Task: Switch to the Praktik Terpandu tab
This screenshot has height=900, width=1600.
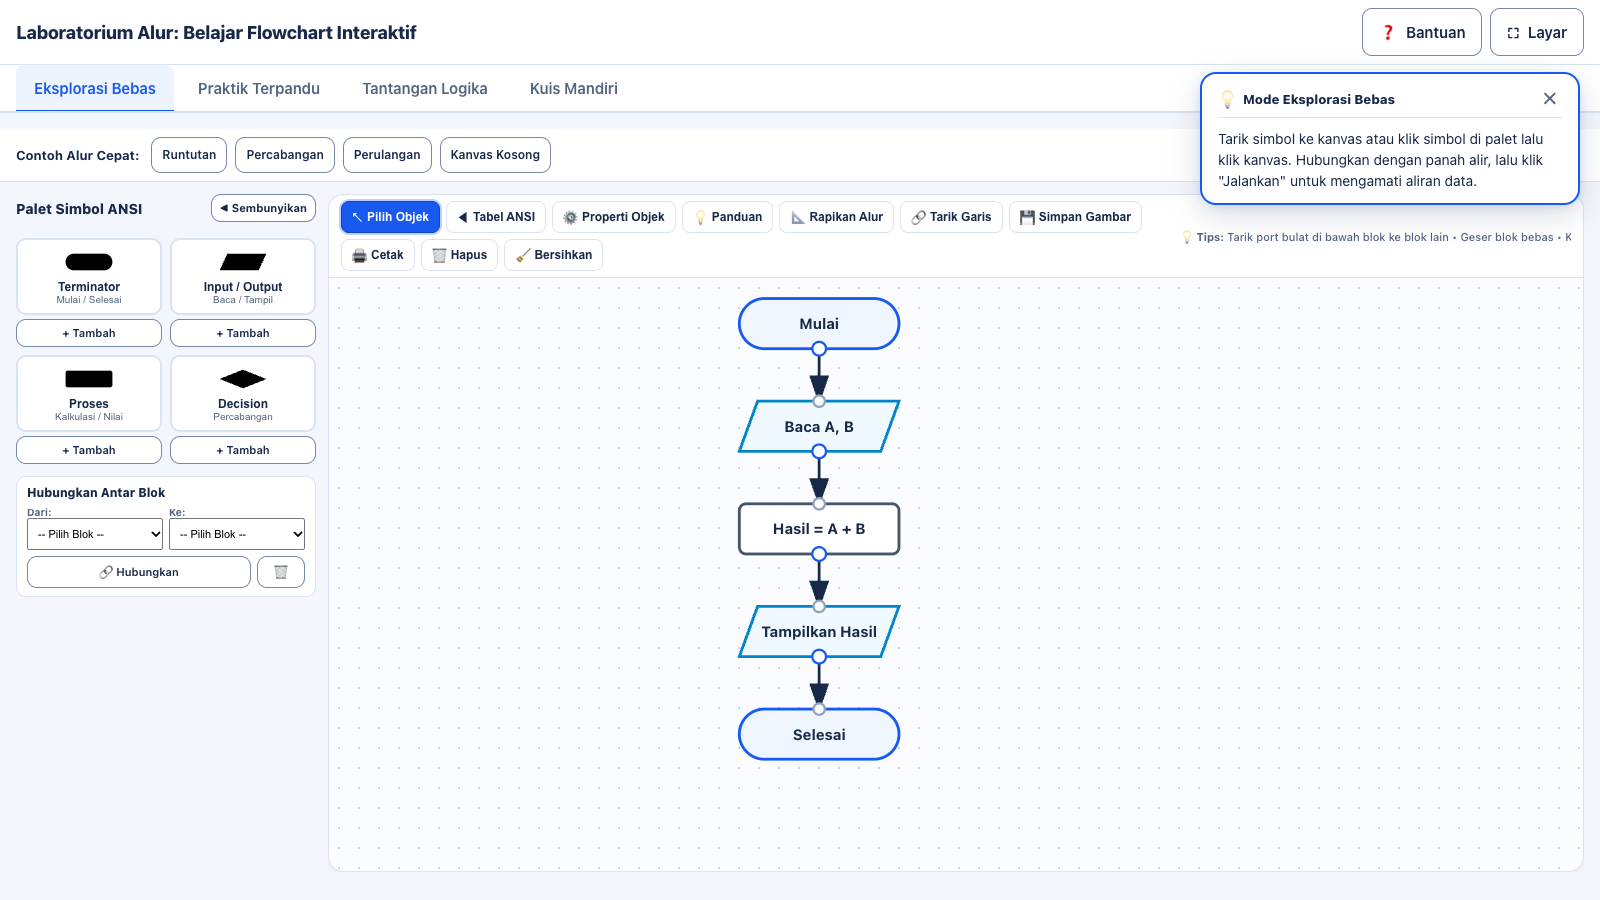Action: click(259, 89)
